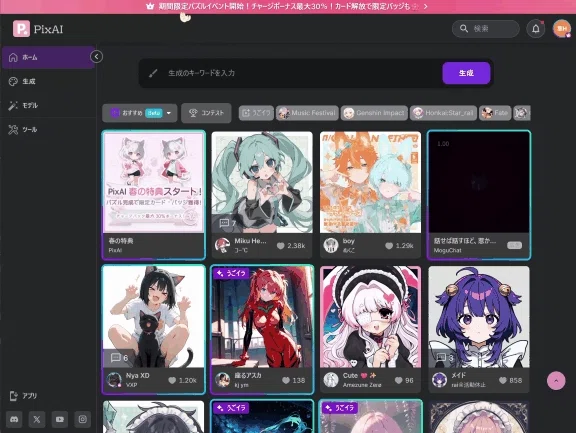The height and width of the screenshot is (433, 576).
Task: Click author name Amezune Zero
Action: (362, 385)
